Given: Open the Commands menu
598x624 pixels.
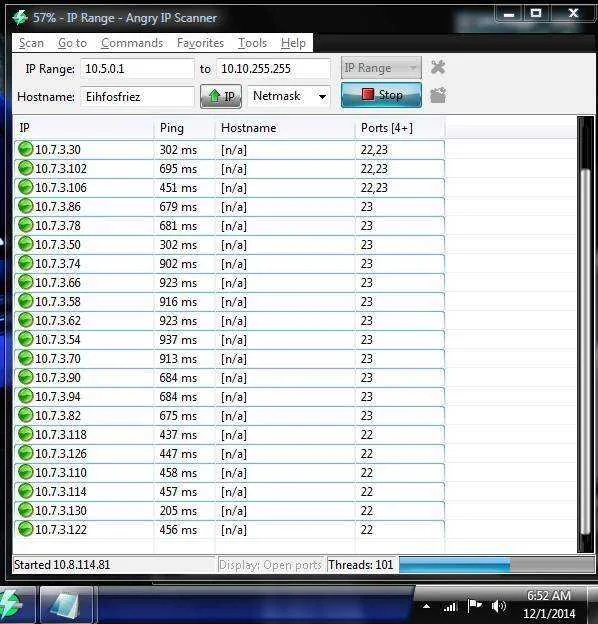Looking at the screenshot, I should pos(132,43).
